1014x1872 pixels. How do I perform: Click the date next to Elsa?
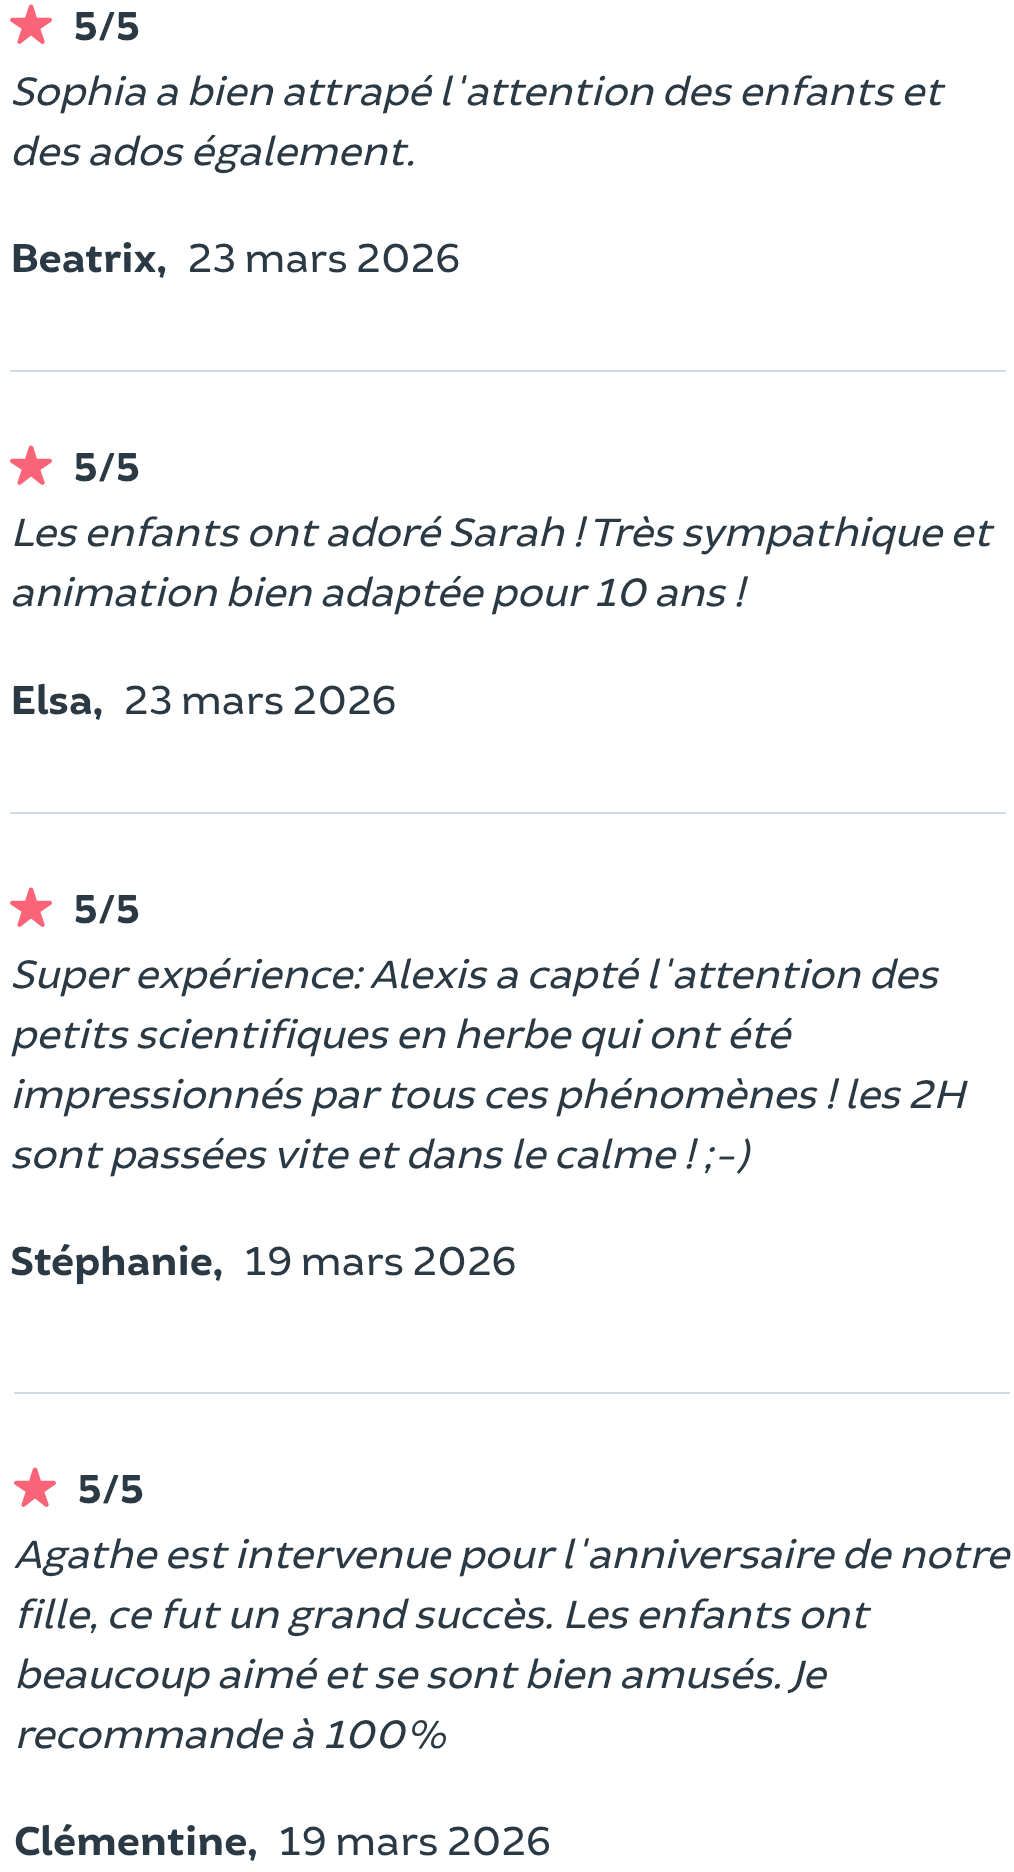pos(260,701)
